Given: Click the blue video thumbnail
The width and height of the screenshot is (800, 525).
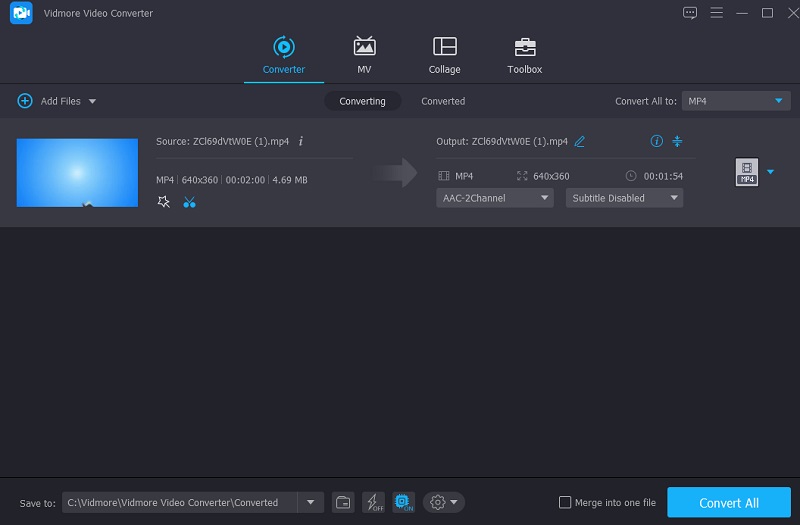Looking at the screenshot, I should click(x=77, y=173).
